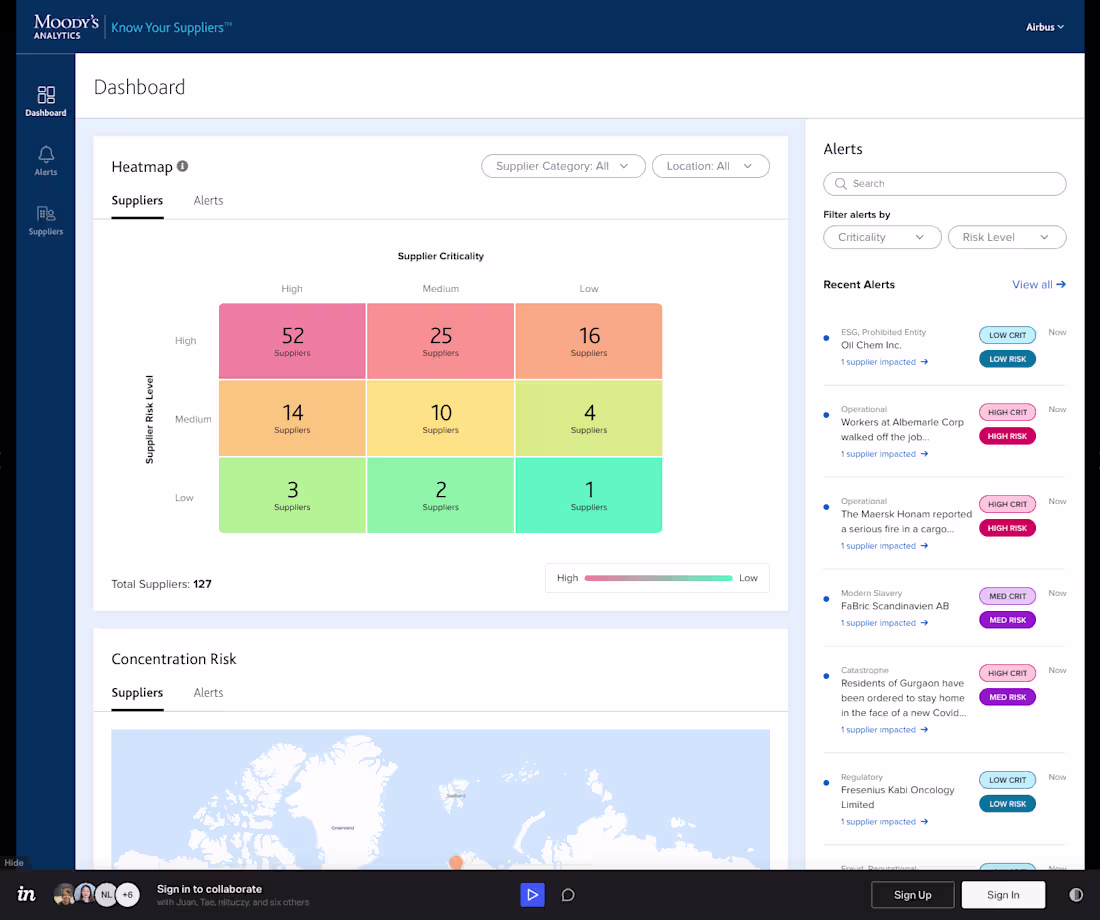Hide the collaboration bar using the Hide tab
The width and height of the screenshot is (1100, 920).
click(x=13, y=862)
